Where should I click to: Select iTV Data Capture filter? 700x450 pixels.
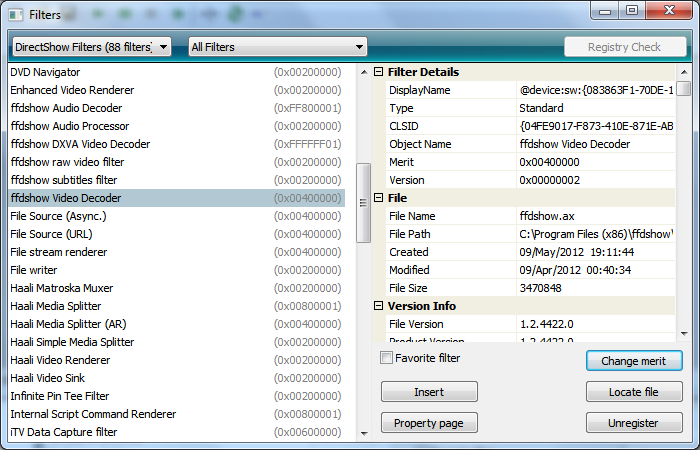tap(176, 432)
